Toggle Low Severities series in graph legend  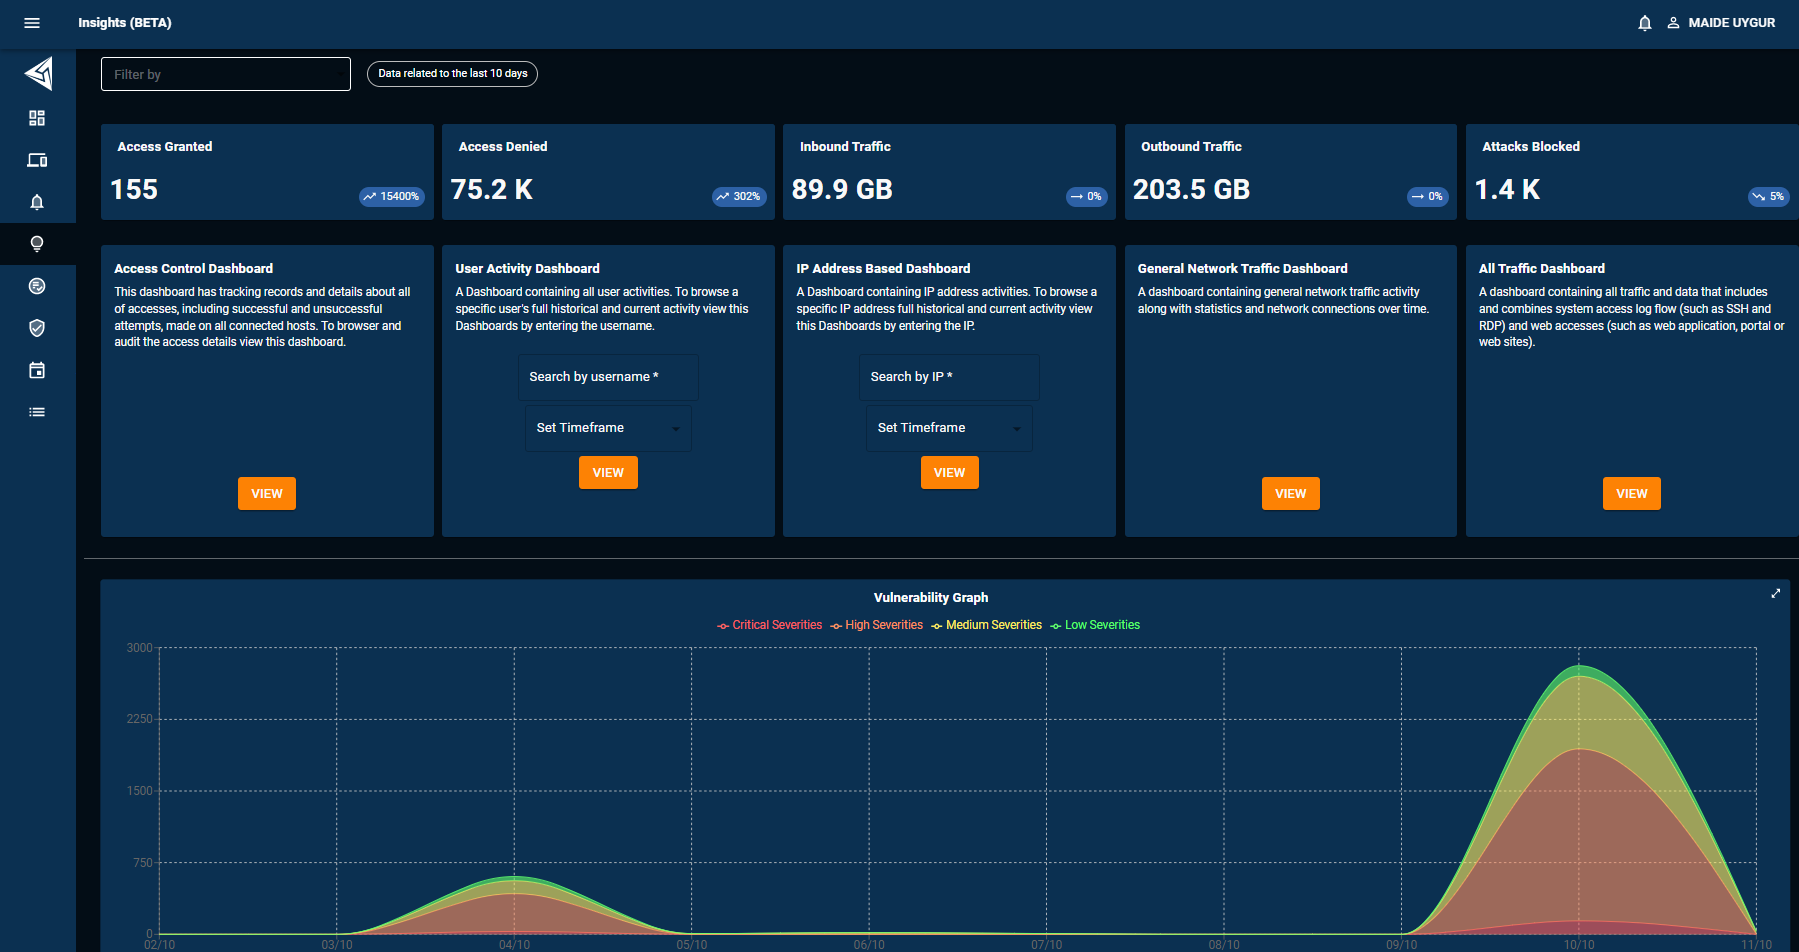1094,625
